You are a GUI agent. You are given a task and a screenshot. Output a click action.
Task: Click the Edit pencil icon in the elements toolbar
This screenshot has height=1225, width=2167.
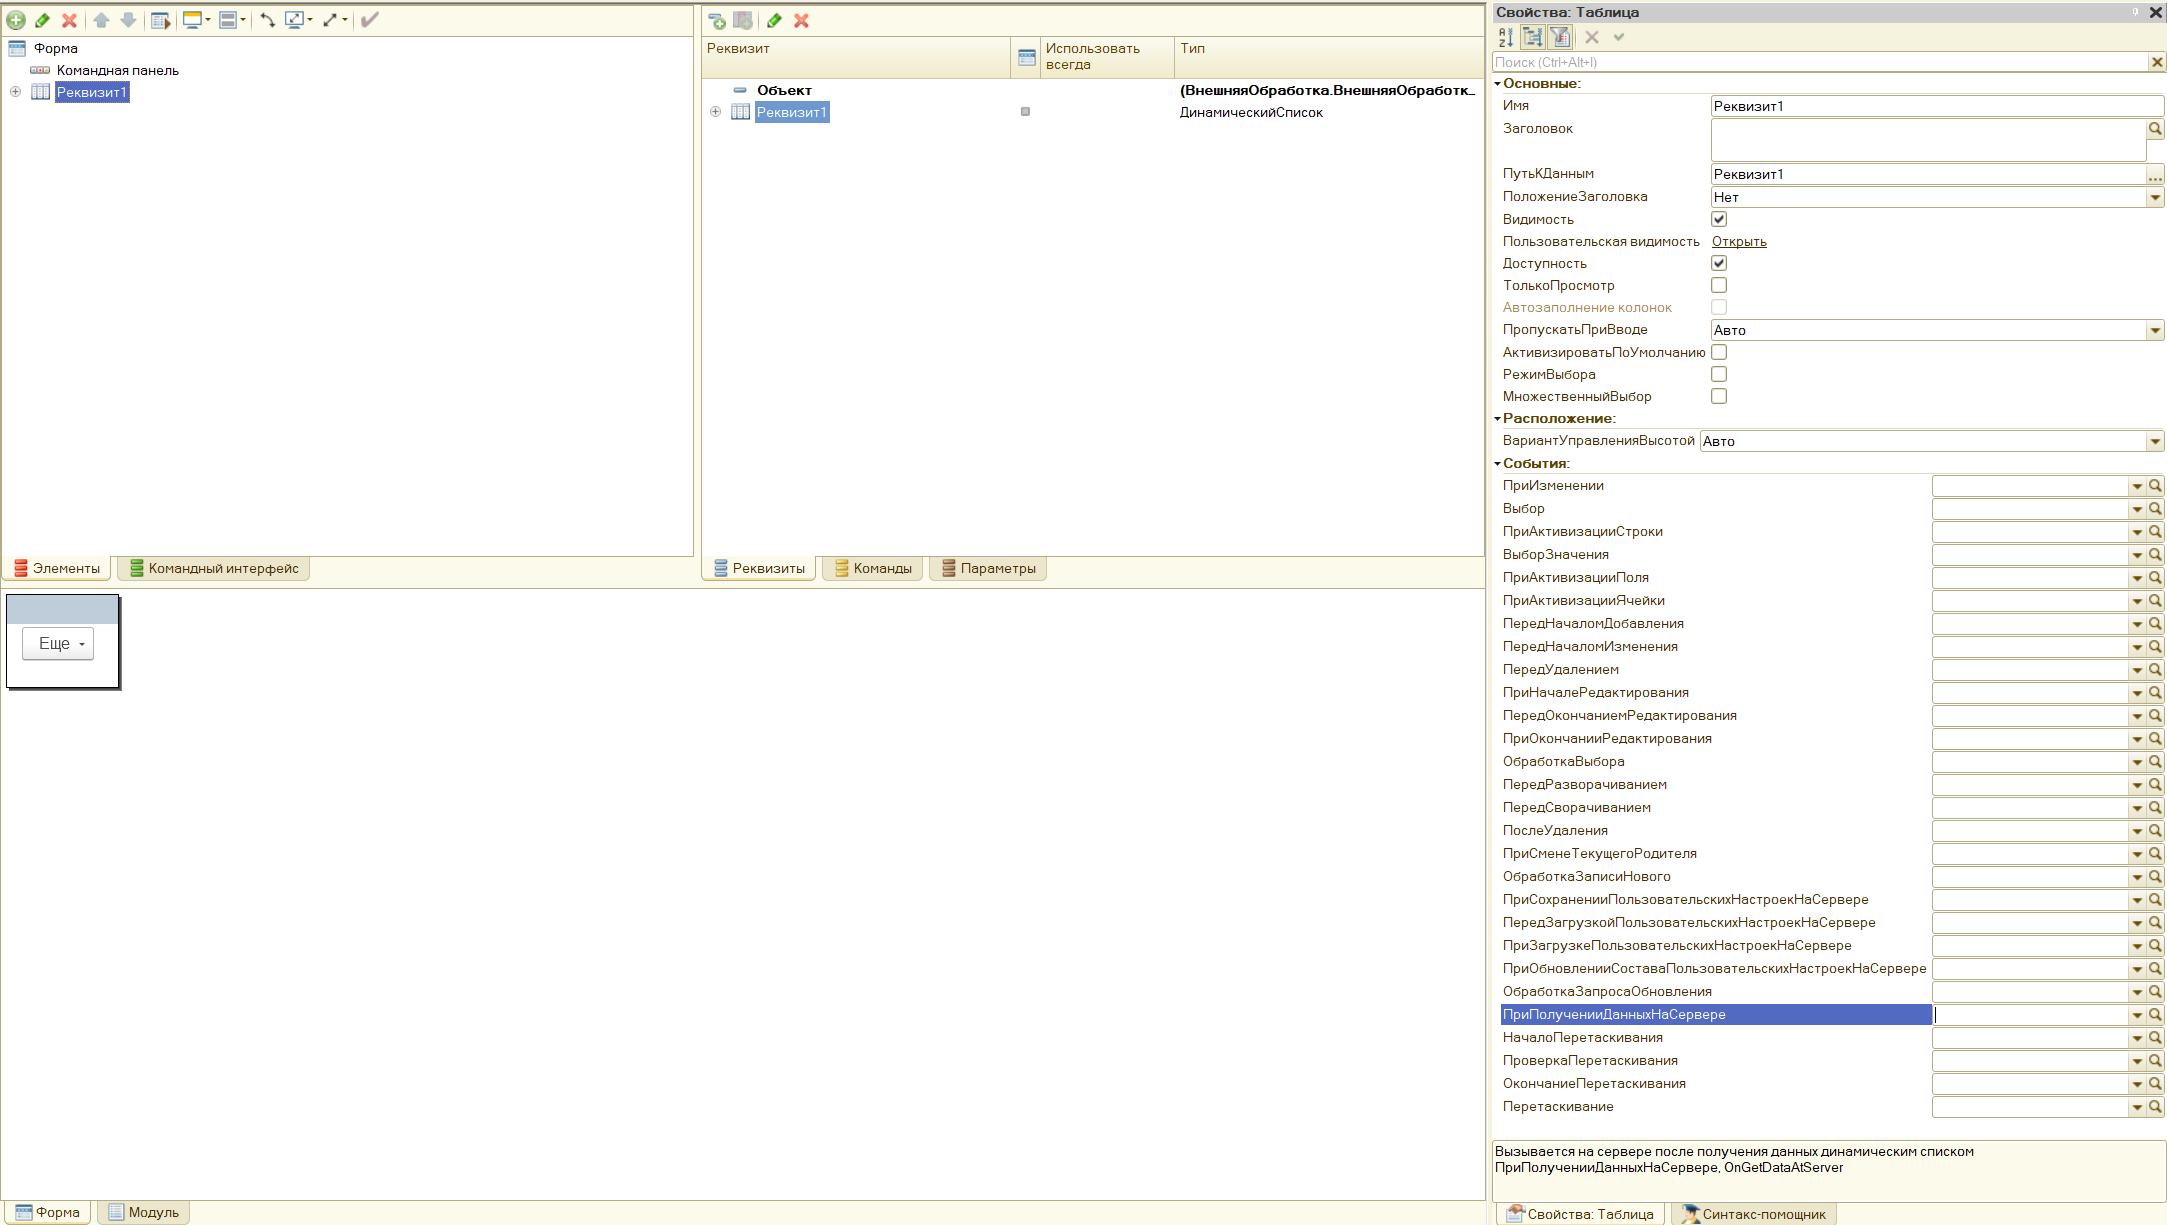click(42, 20)
